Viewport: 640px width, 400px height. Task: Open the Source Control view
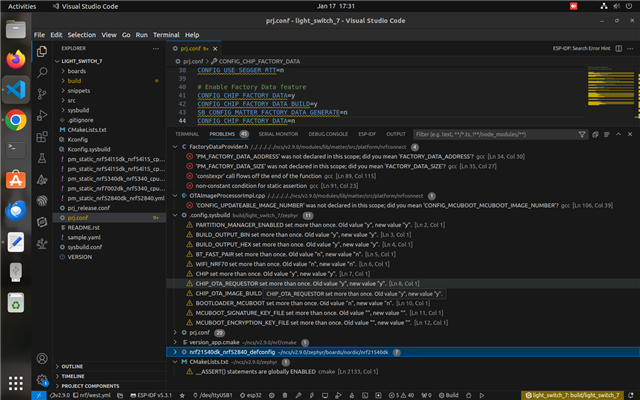pyautogui.click(x=42, y=94)
